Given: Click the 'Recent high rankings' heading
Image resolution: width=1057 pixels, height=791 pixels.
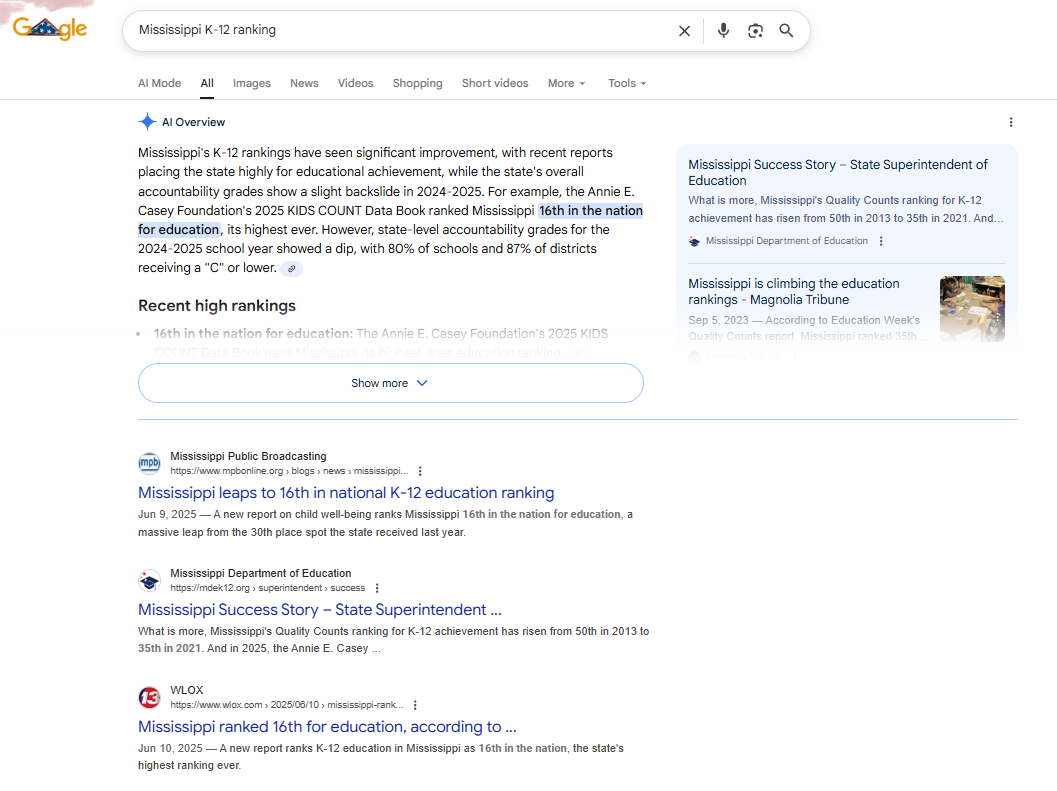Looking at the screenshot, I should pos(217,305).
